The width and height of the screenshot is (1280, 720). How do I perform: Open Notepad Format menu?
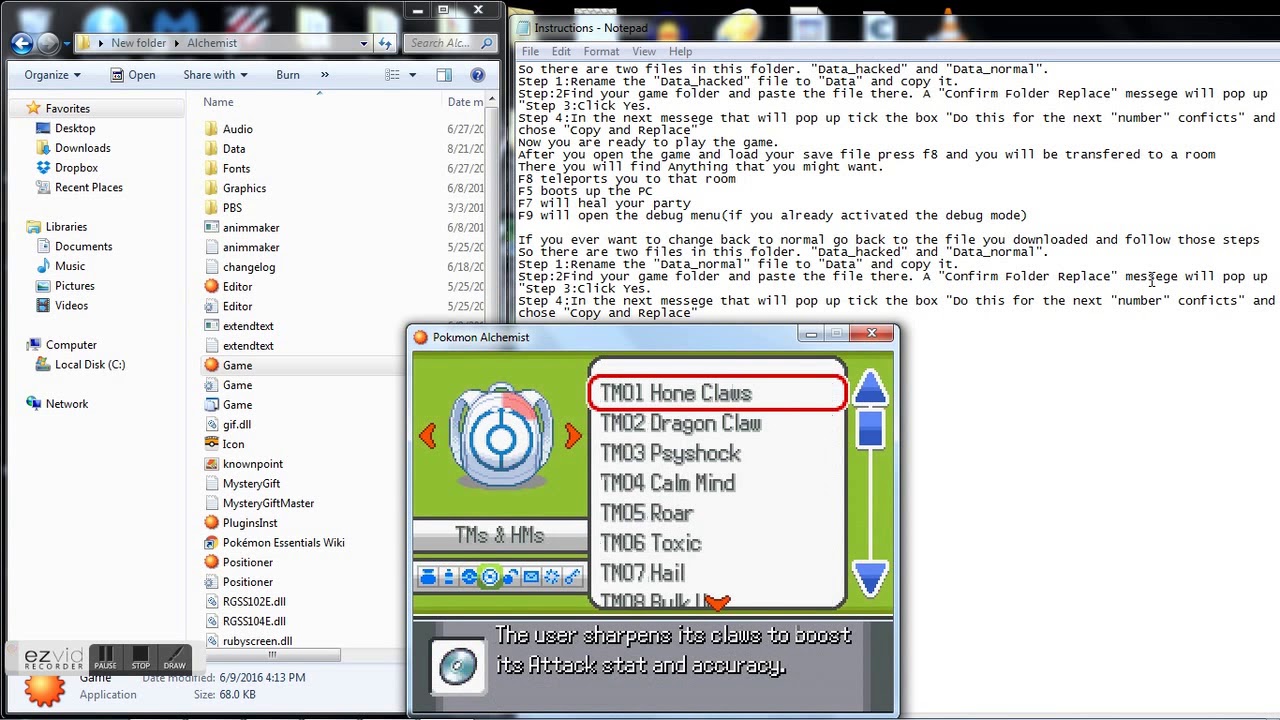601,52
